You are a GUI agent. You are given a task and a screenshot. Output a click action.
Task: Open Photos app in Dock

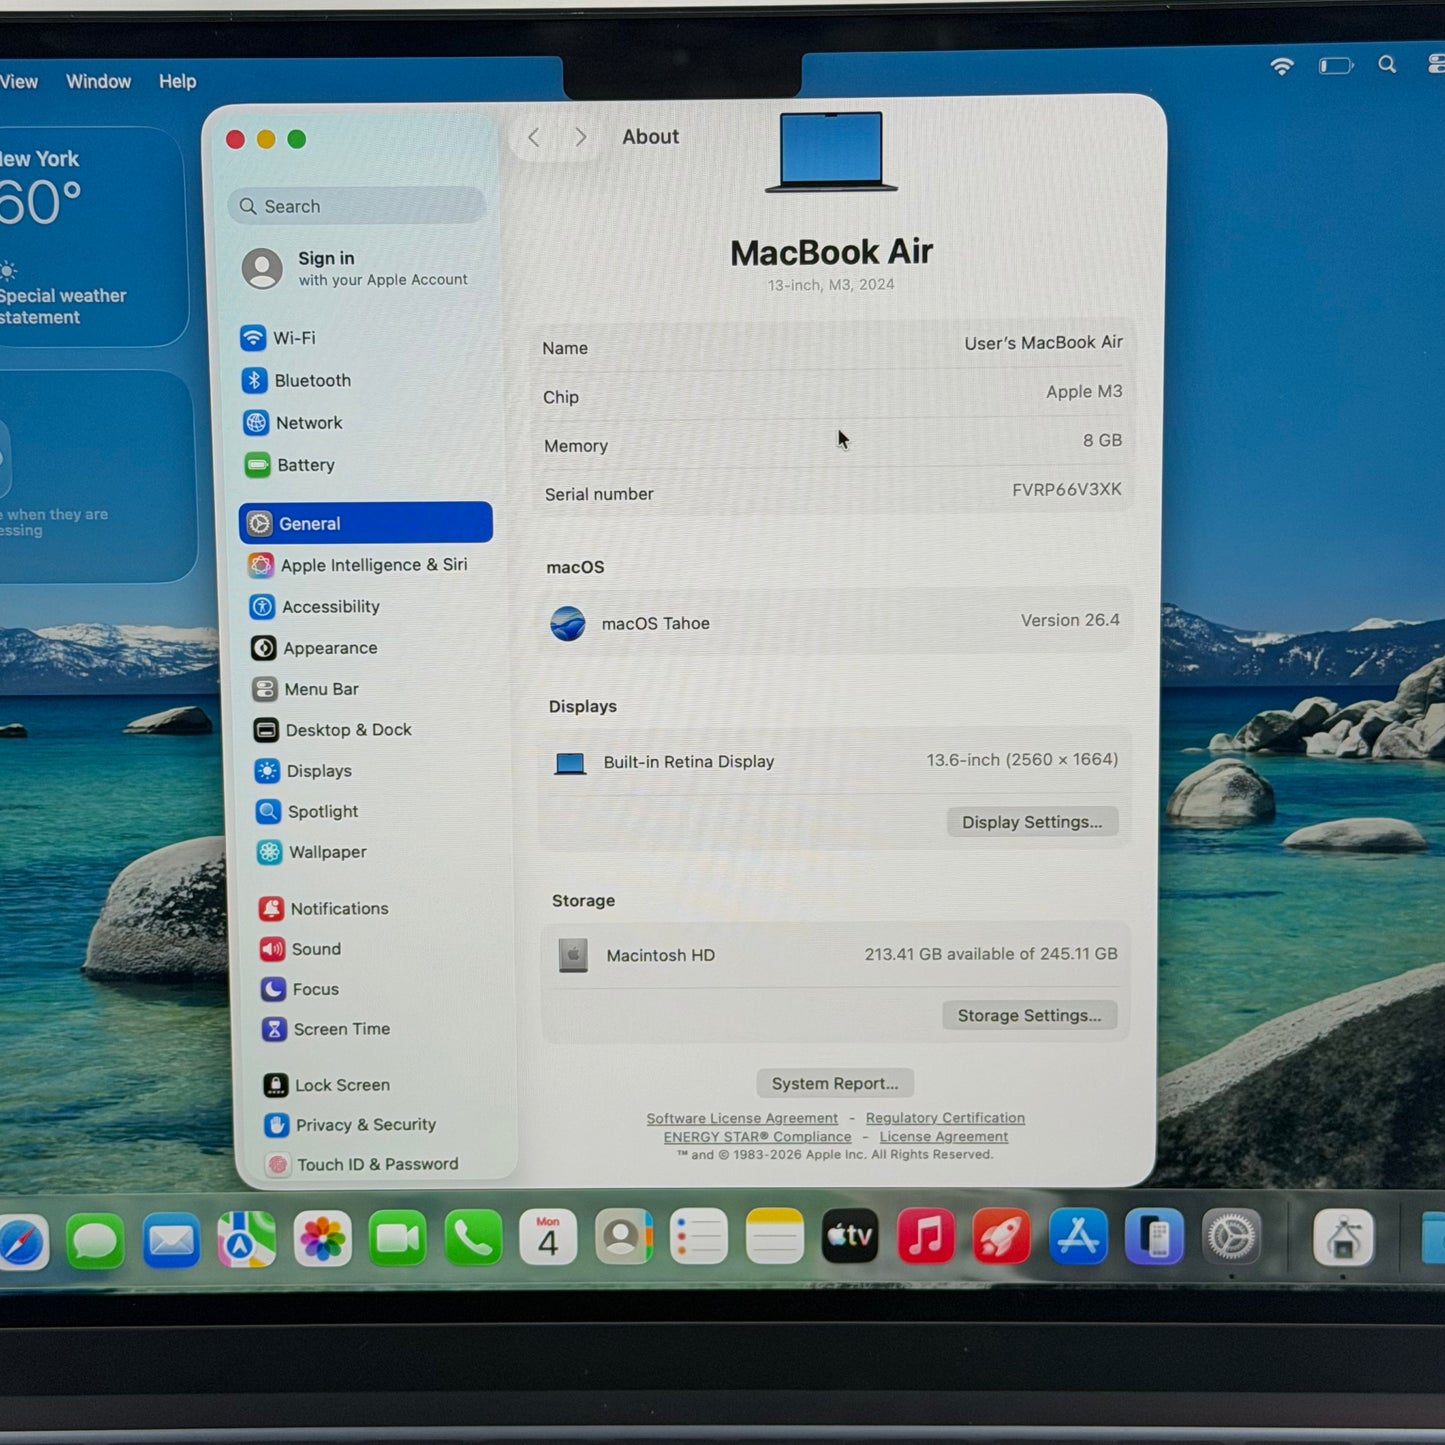point(322,1240)
